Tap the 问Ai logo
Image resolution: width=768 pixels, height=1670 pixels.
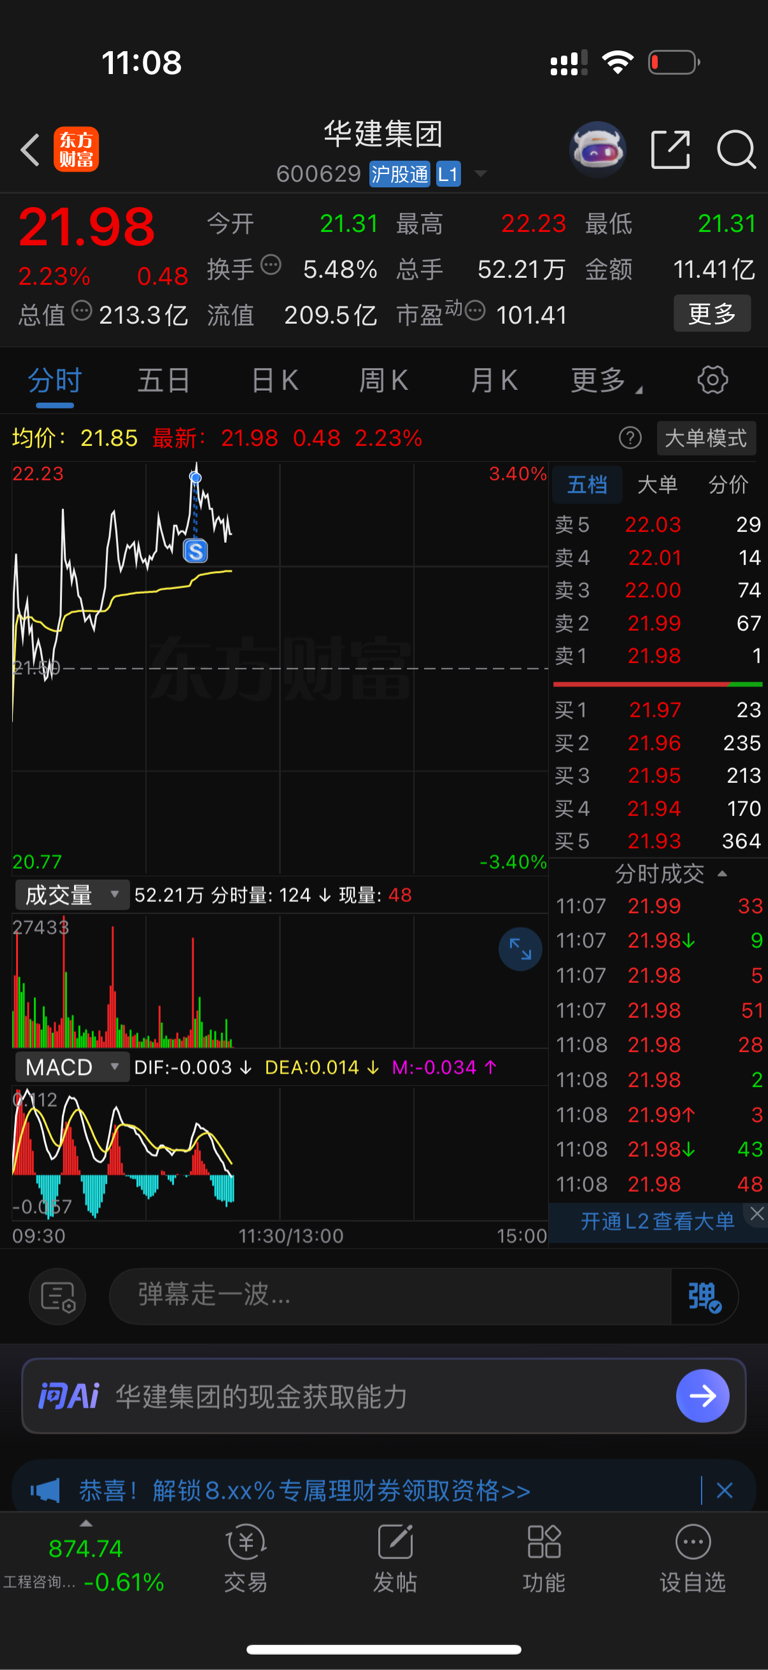[68, 1395]
